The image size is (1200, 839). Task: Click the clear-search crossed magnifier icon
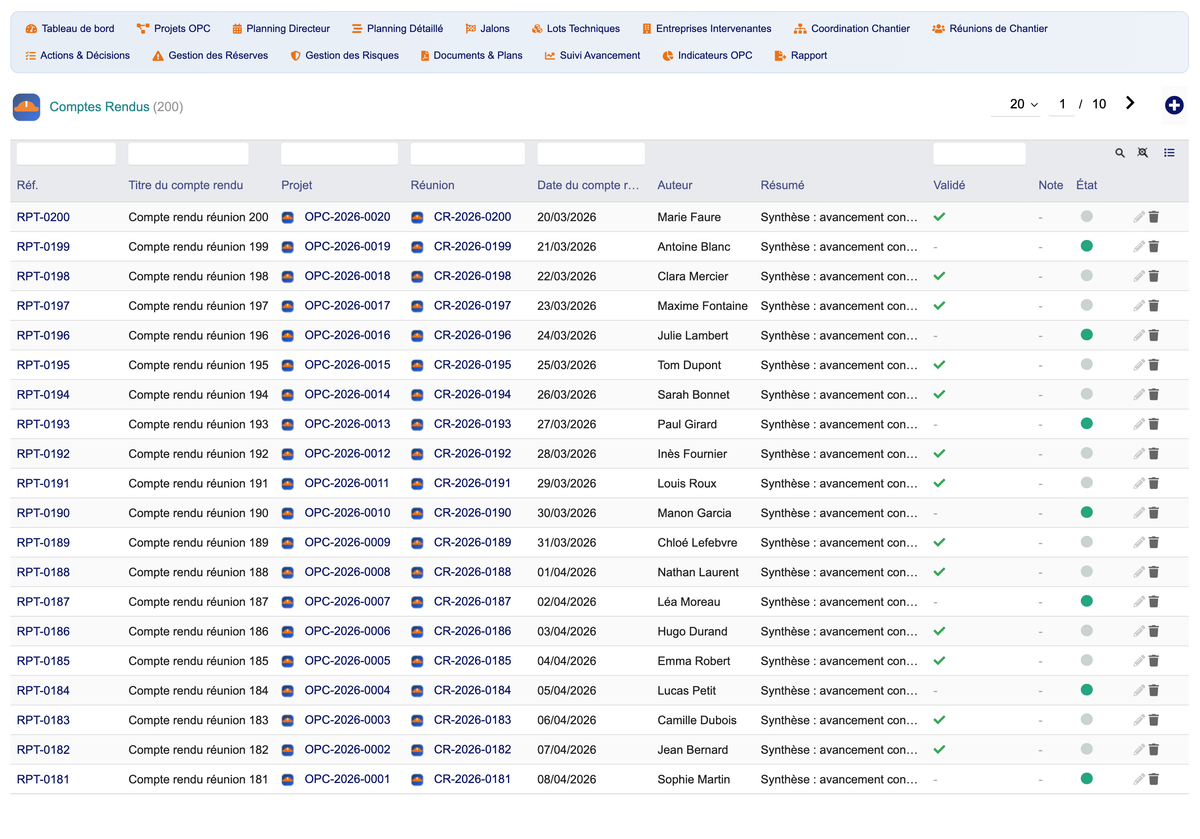[x=1143, y=153]
